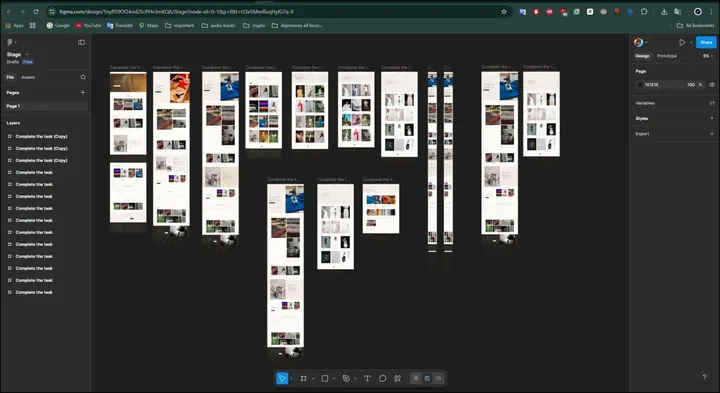
Task: Switch to the Prototype tab
Action: pos(667,56)
